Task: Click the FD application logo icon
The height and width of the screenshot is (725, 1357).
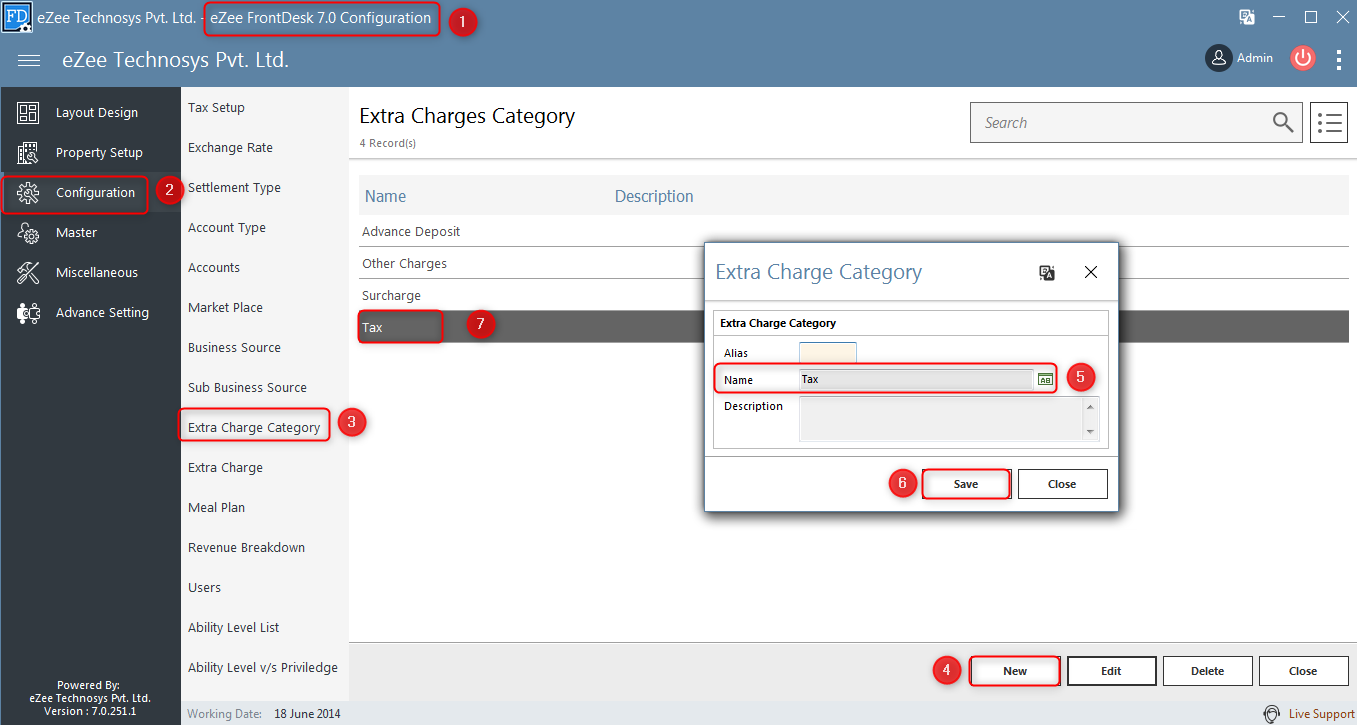Action: (x=18, y=17)
